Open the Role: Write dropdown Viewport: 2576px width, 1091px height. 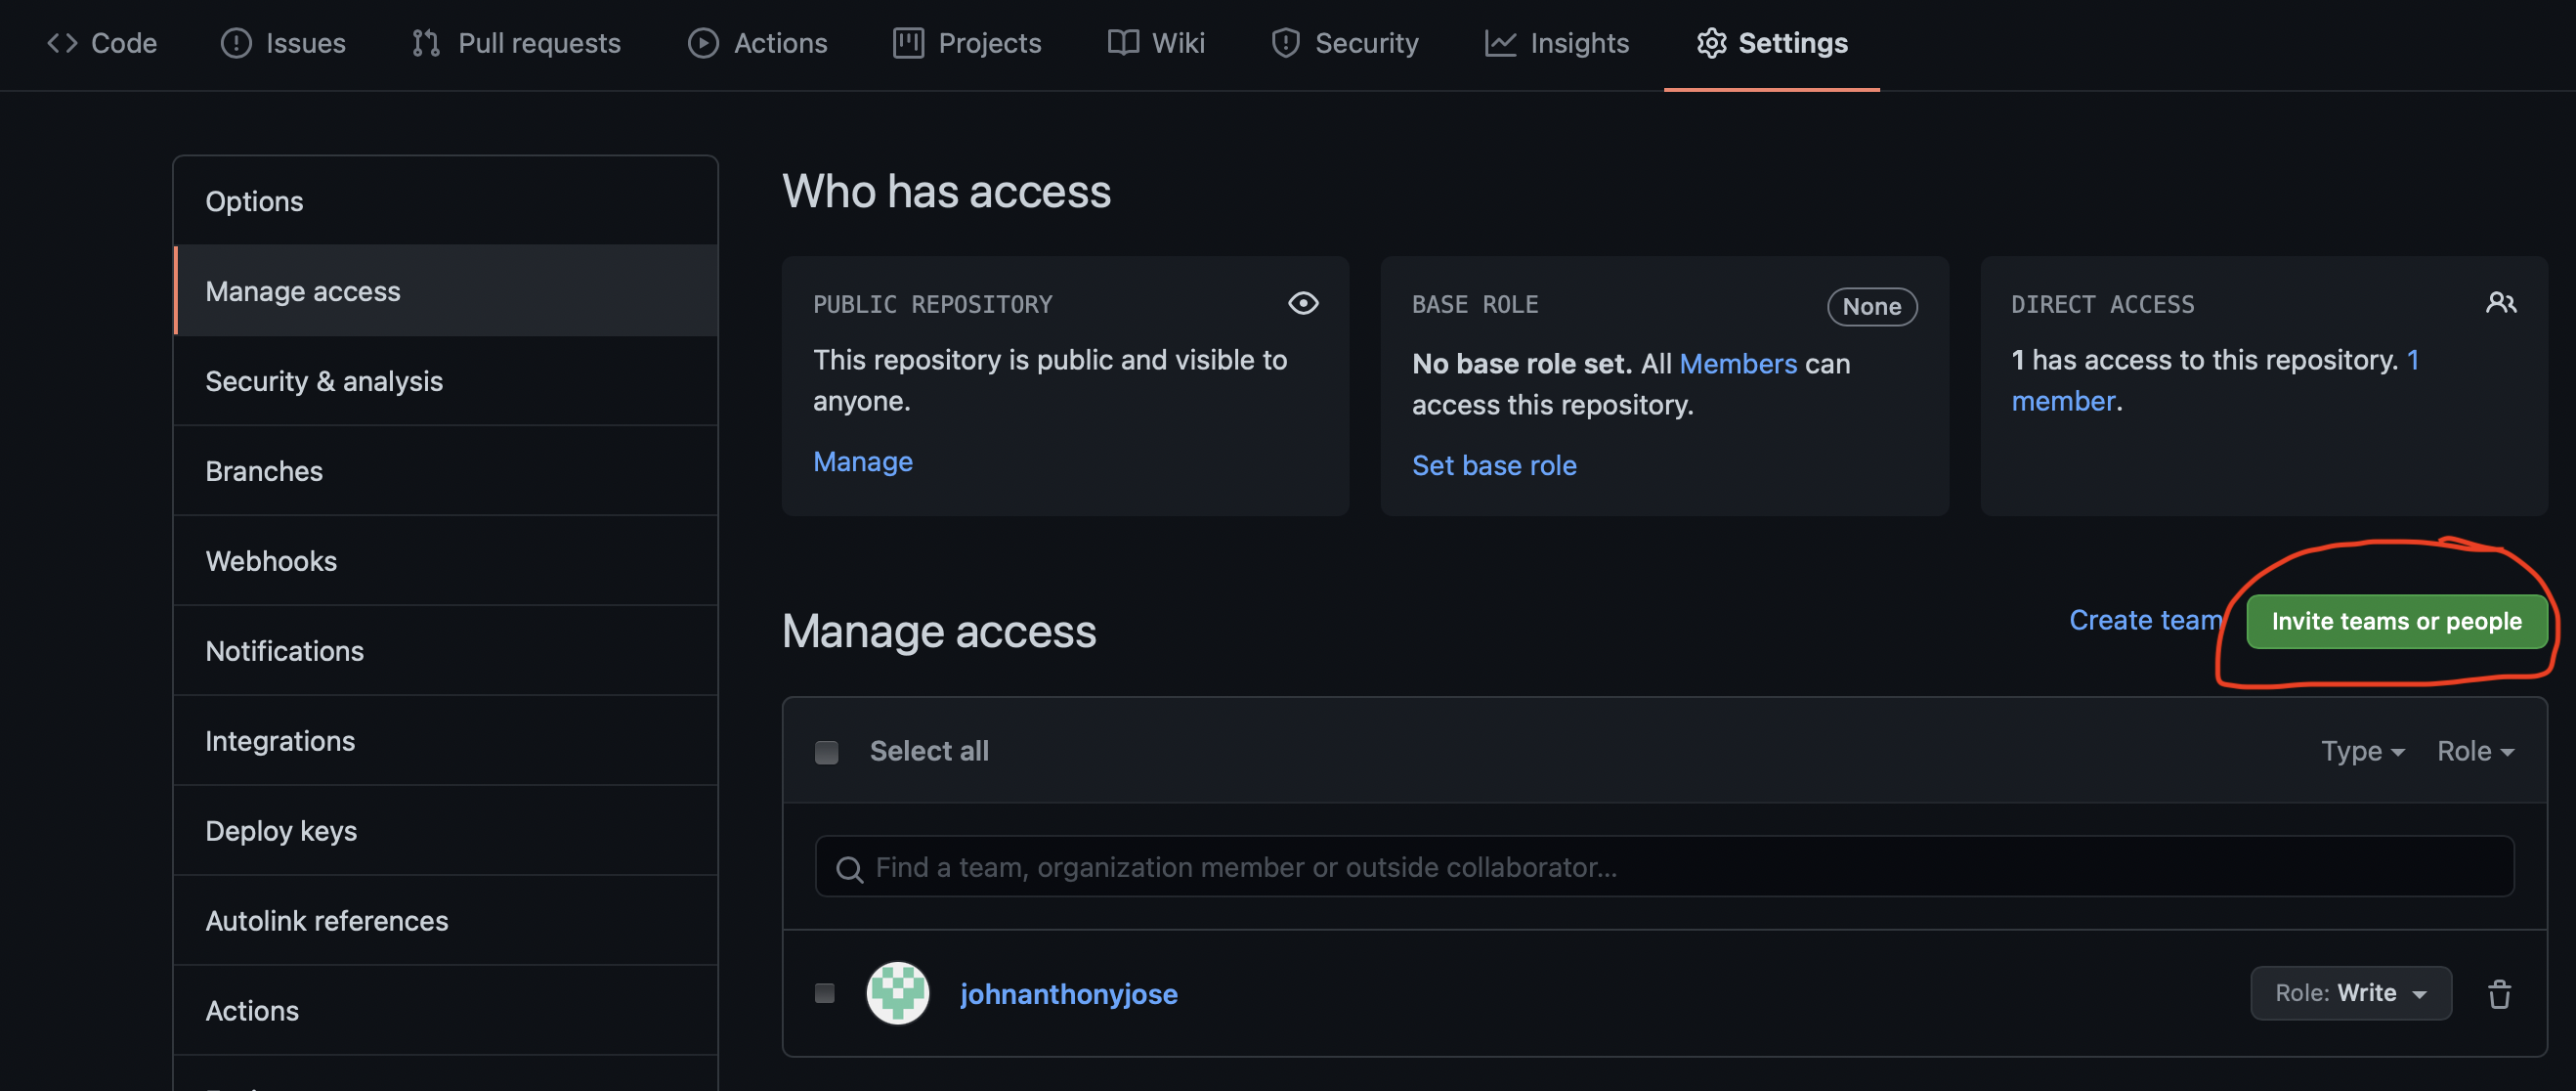(x=2350, y=993)
